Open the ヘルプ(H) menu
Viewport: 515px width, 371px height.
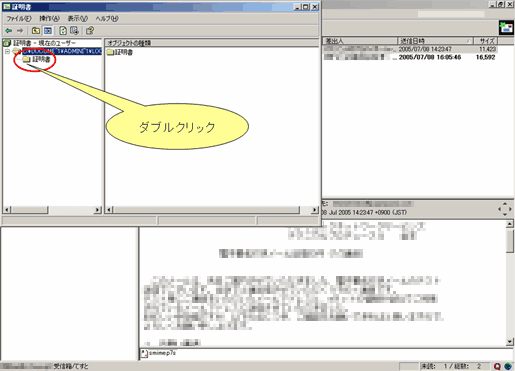coord(107,19)
